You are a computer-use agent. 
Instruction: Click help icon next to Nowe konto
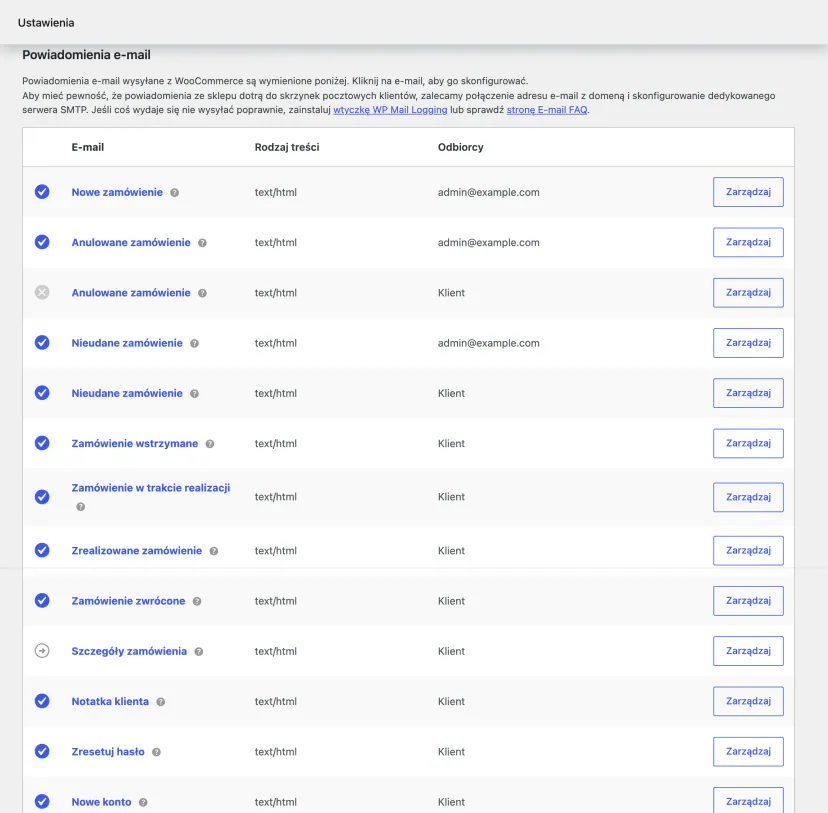(143, 802)
